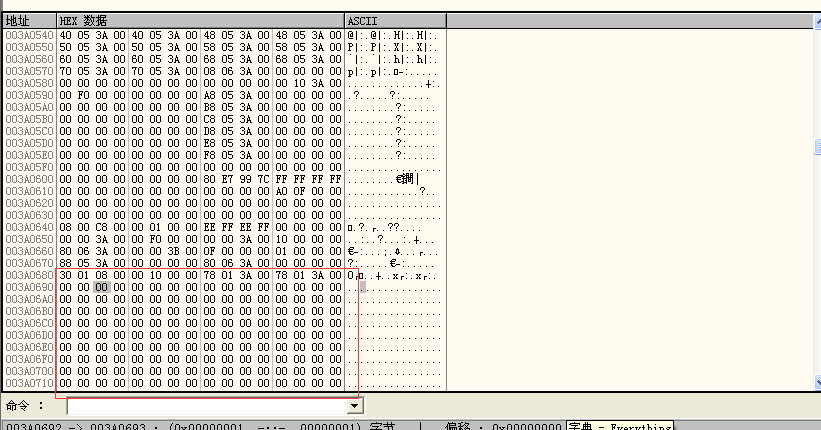Select address 003A06A0 in the address column
The image size is (821, 430).
tap(29, 299)
